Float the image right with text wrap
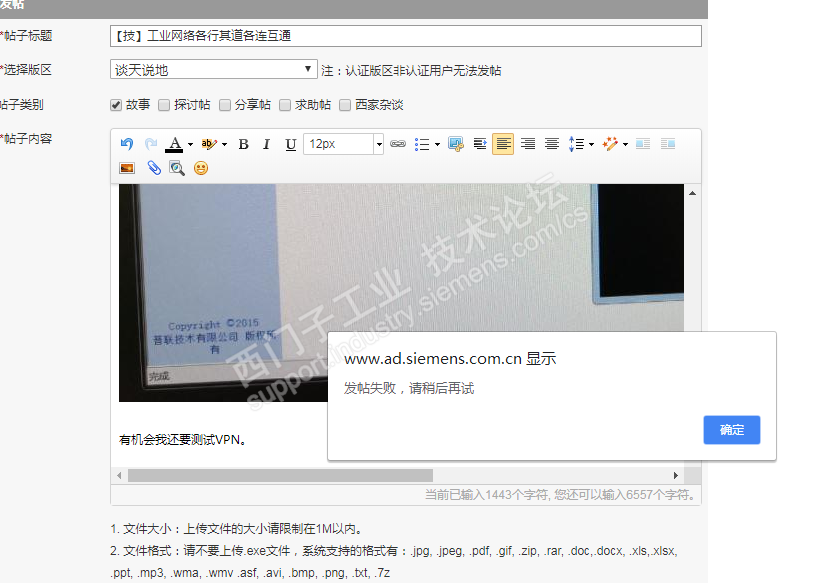This screenshot has height=583, width=814. coord(668,144)
